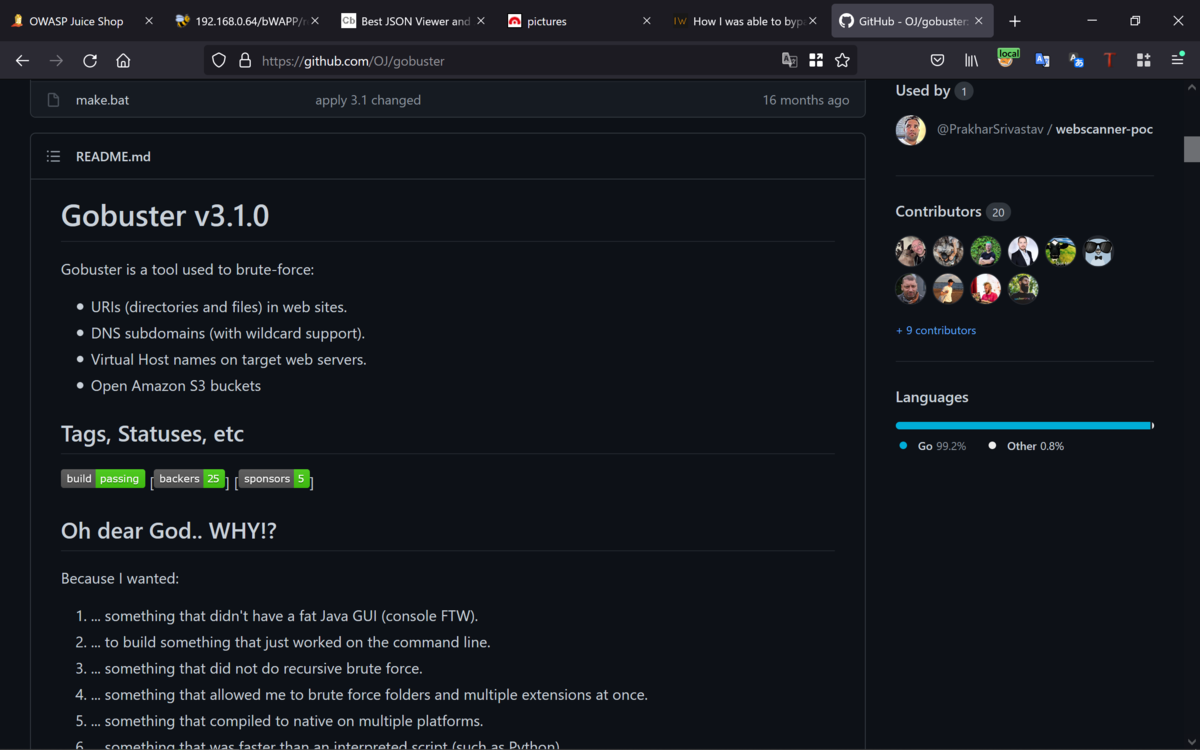Image resolution: width=1200 pixels, height=750 pixels.
Task: Click the sunglasses contributor avatar
Action: point(1098,251)
